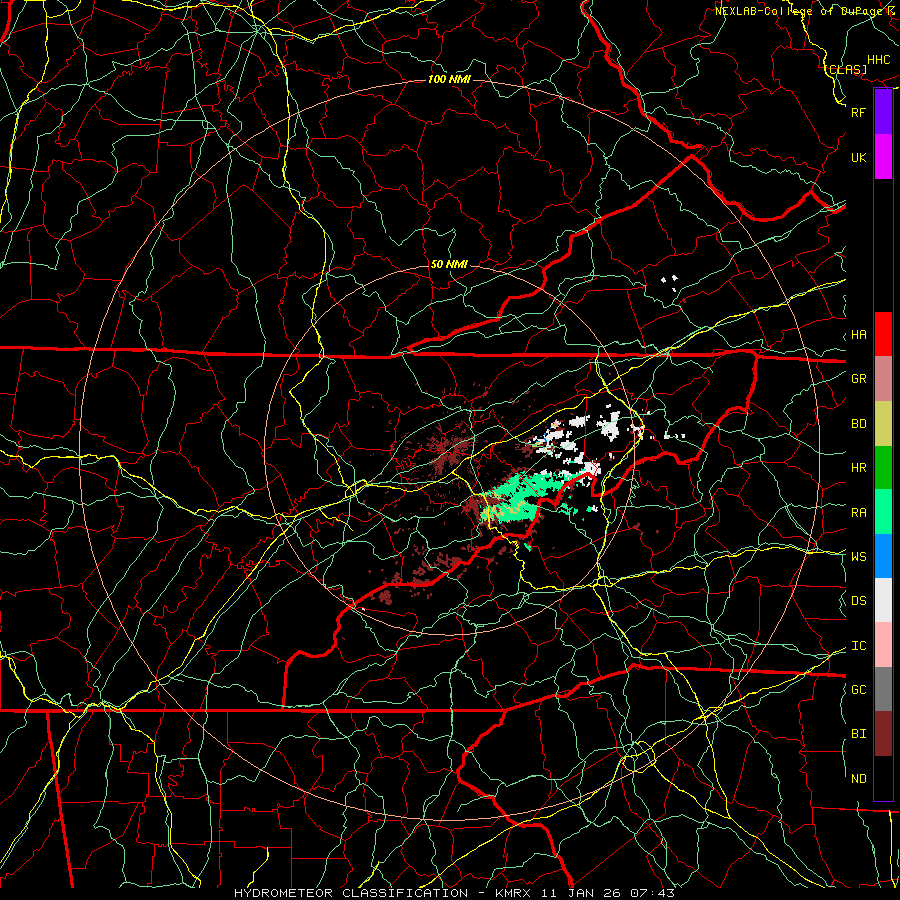Viewport: 900px width, 900px height.
Task: Click the WS legend label
Action: coord(858,557)
